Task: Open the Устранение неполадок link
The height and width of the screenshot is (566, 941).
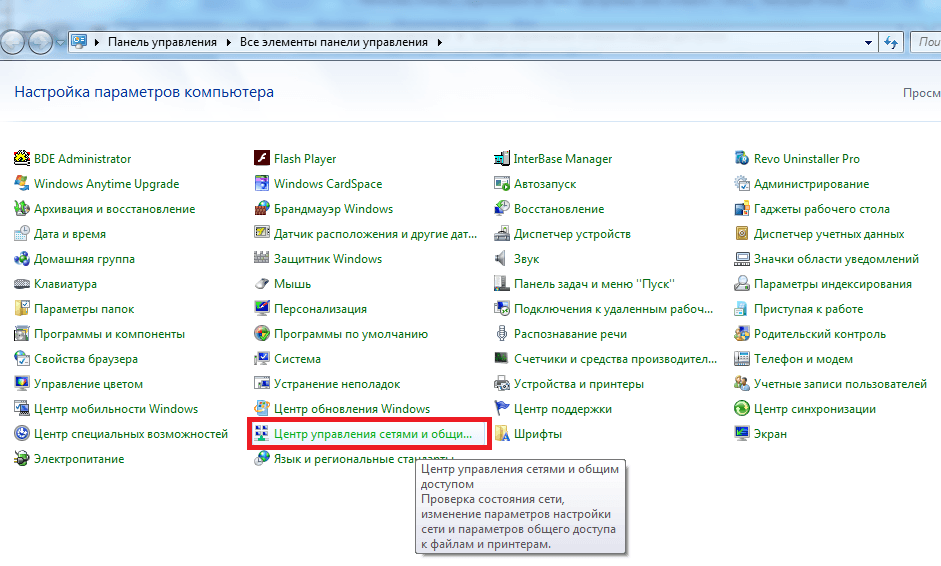Action: pyautogui.click(x=337, y=384)
